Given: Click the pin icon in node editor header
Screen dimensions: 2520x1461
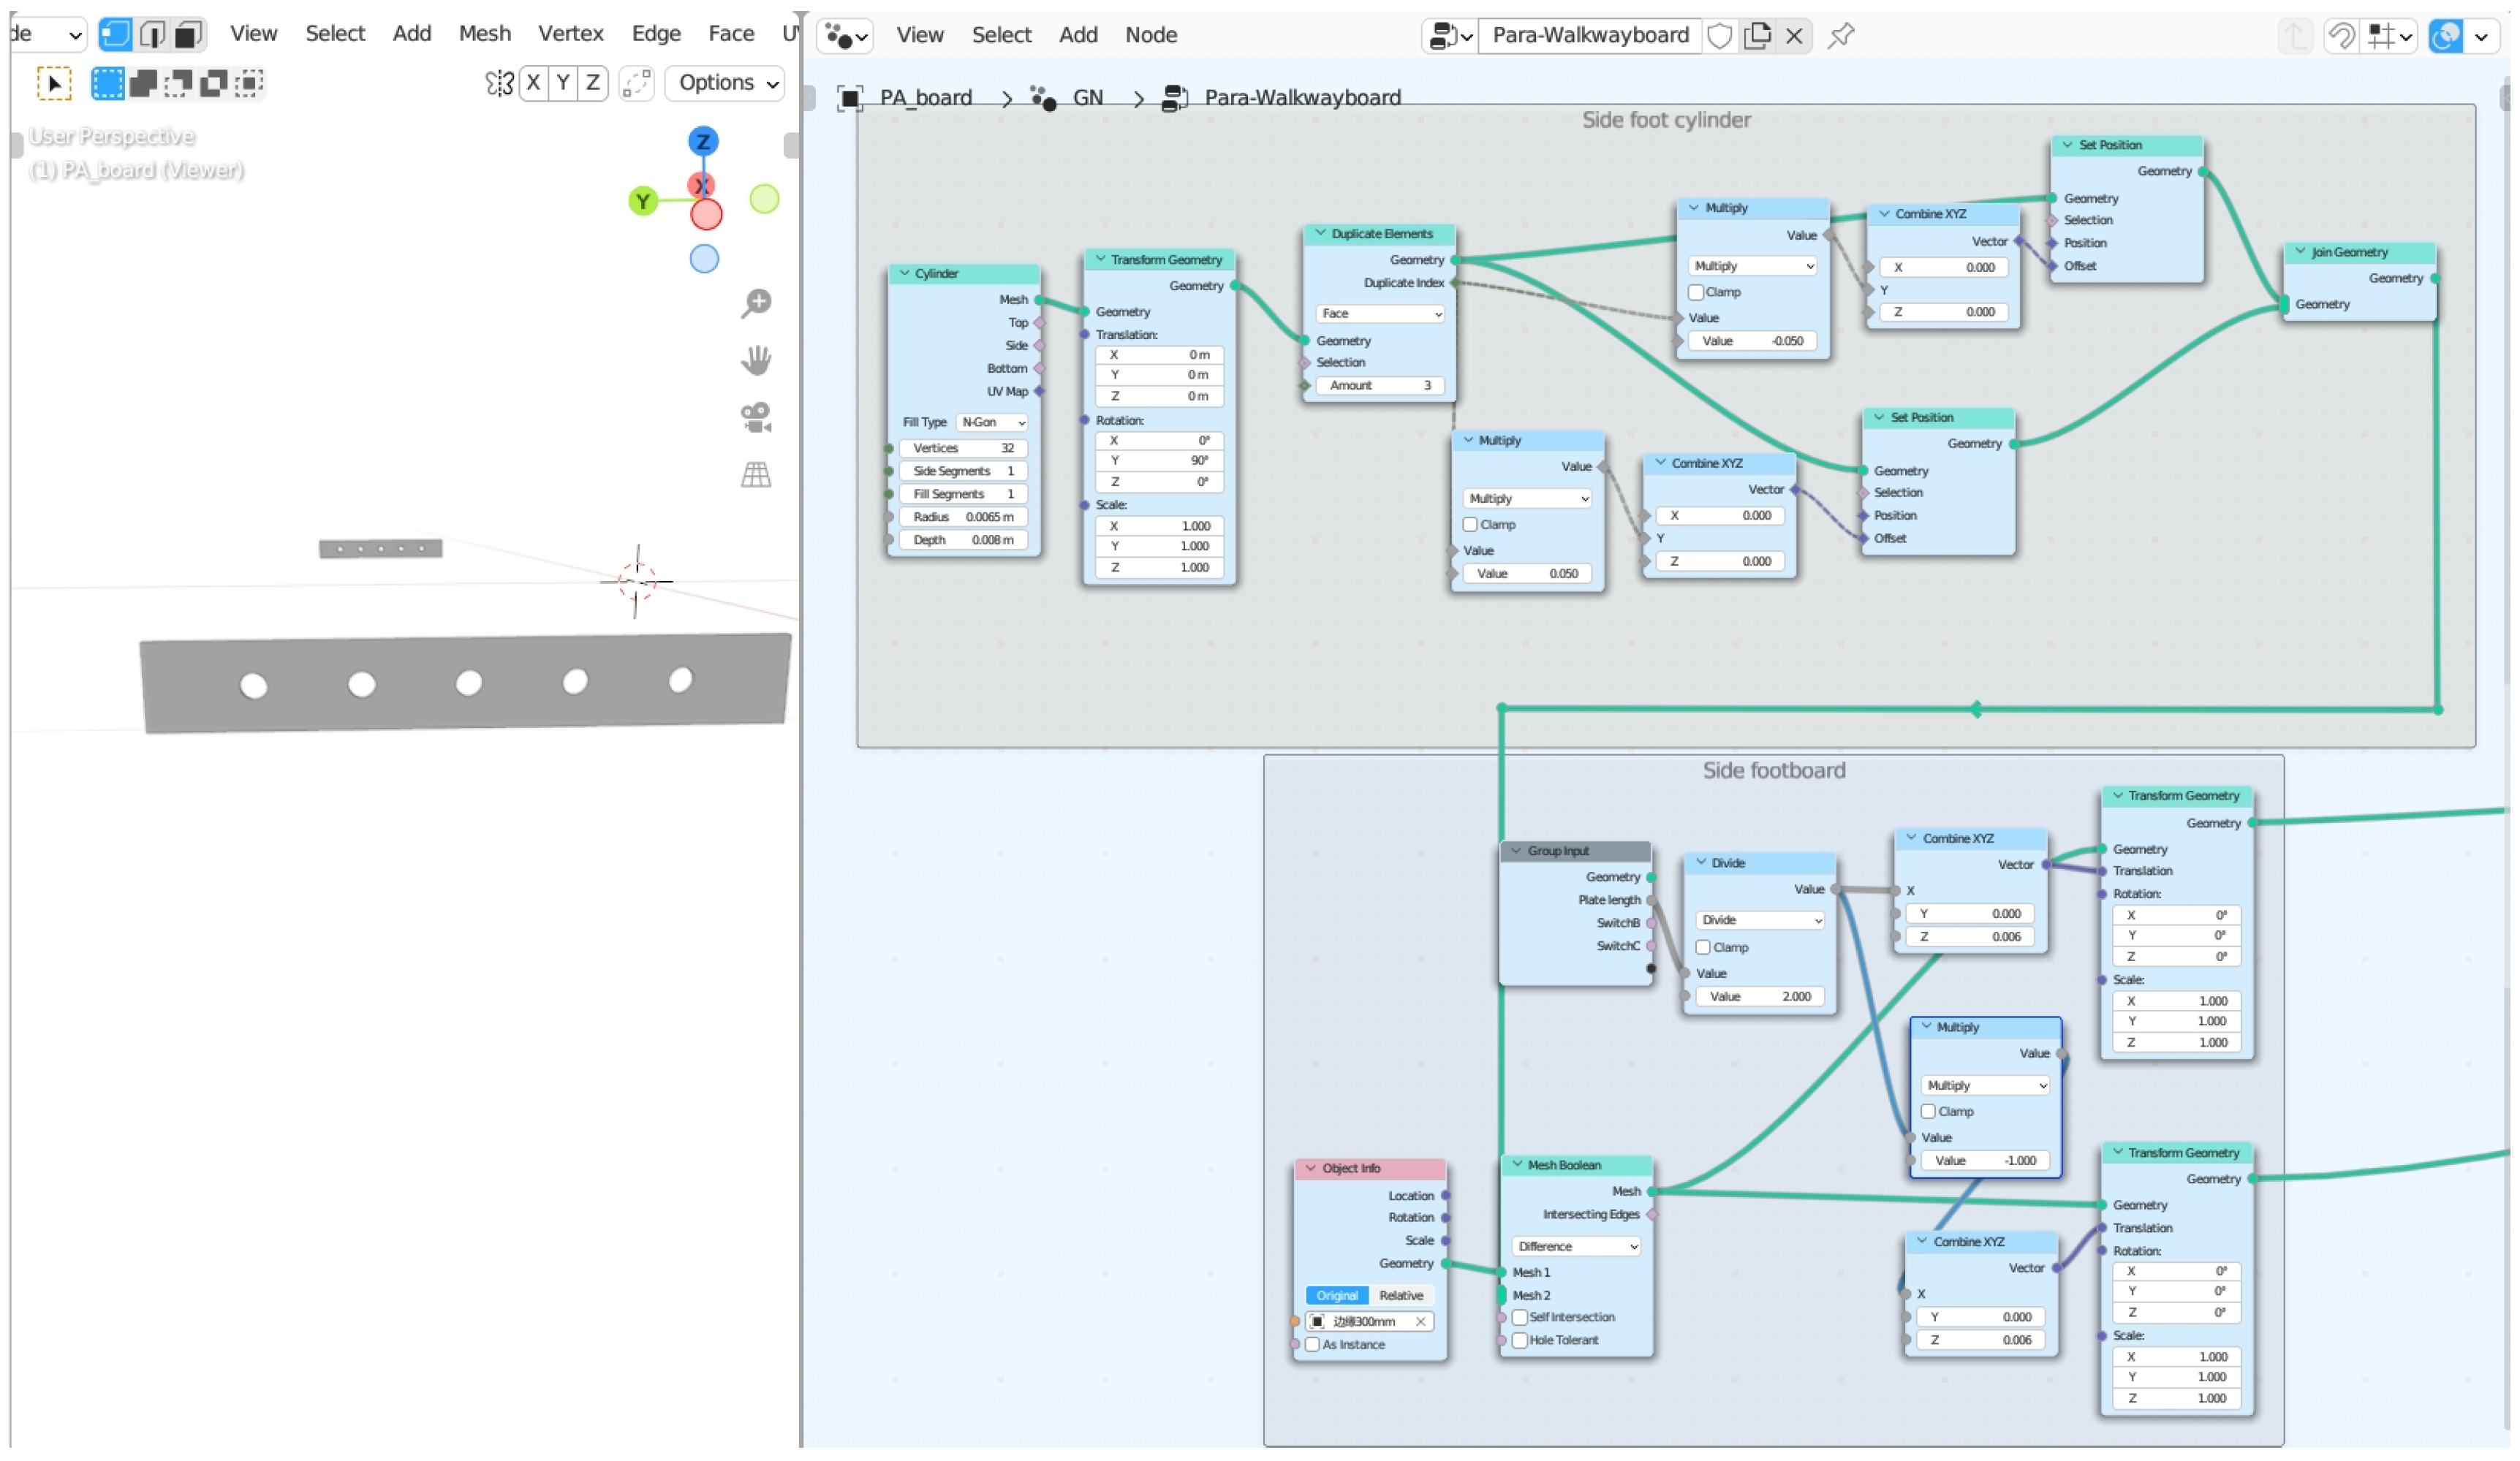Looking at the screenshot, I should [1841, 36].
